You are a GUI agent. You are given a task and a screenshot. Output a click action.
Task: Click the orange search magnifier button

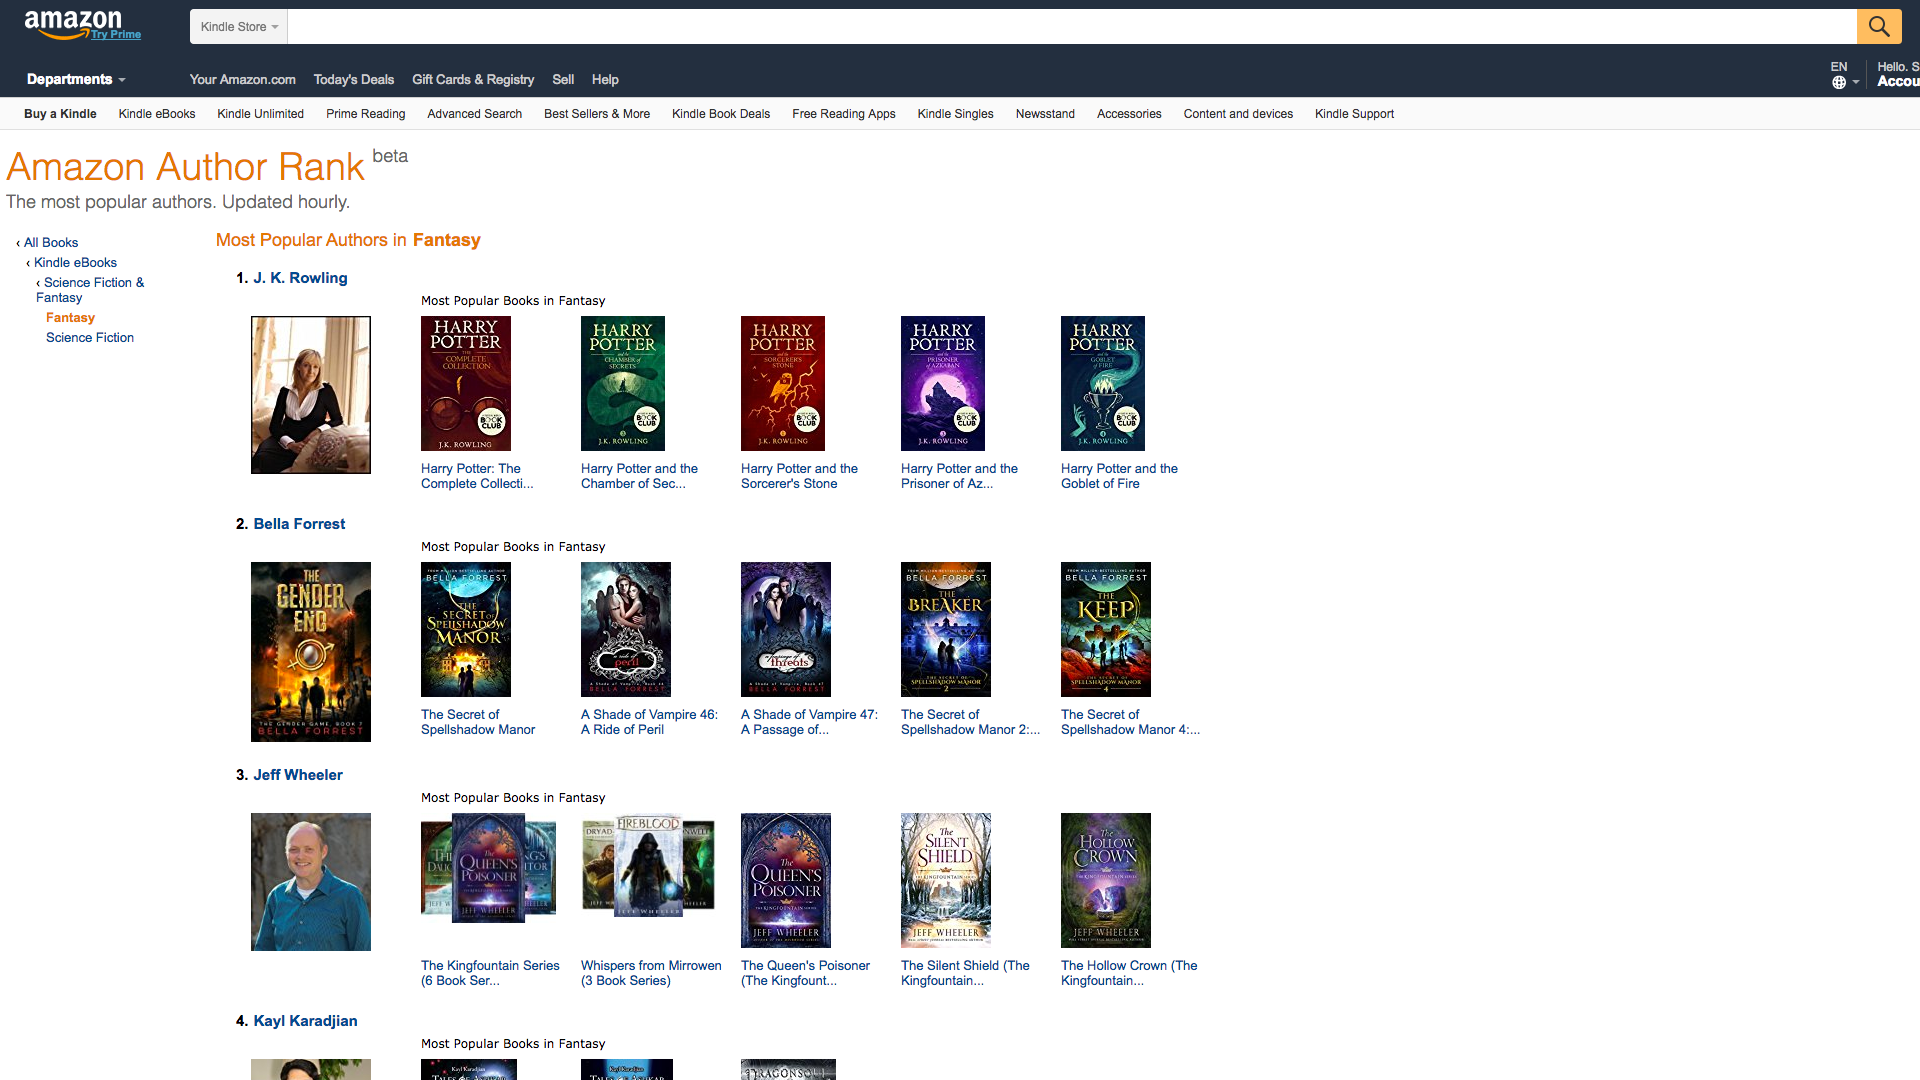(x=1878, y=27)
